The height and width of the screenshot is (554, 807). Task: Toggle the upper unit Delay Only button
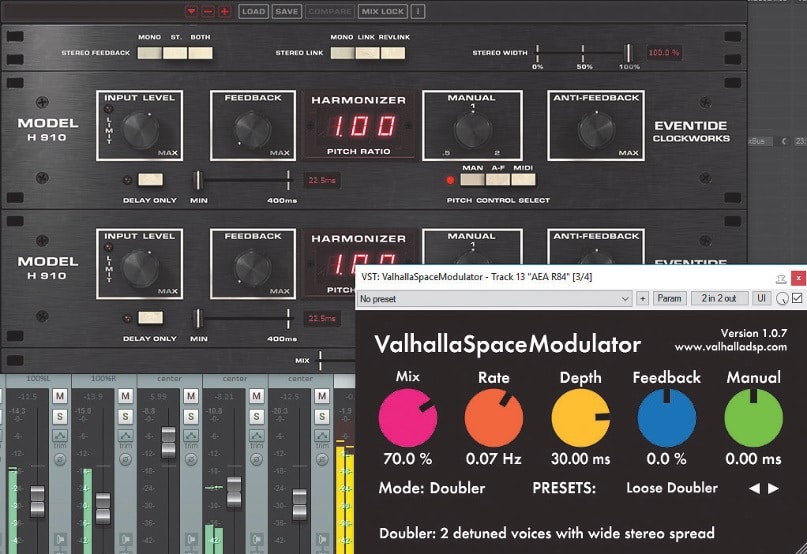coord(151,180)
